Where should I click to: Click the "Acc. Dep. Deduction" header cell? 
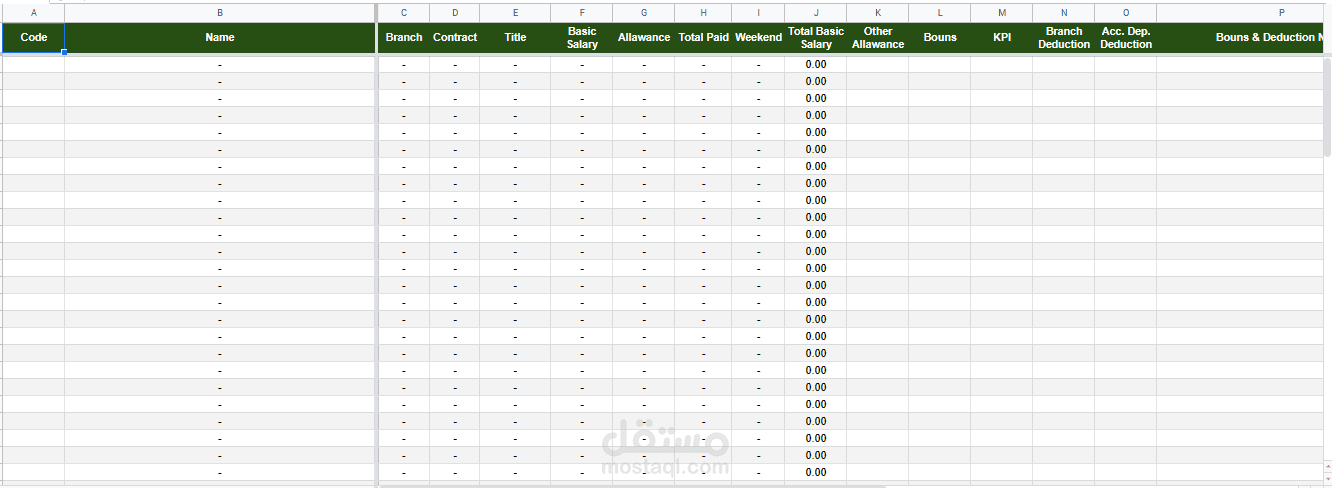1126,38
